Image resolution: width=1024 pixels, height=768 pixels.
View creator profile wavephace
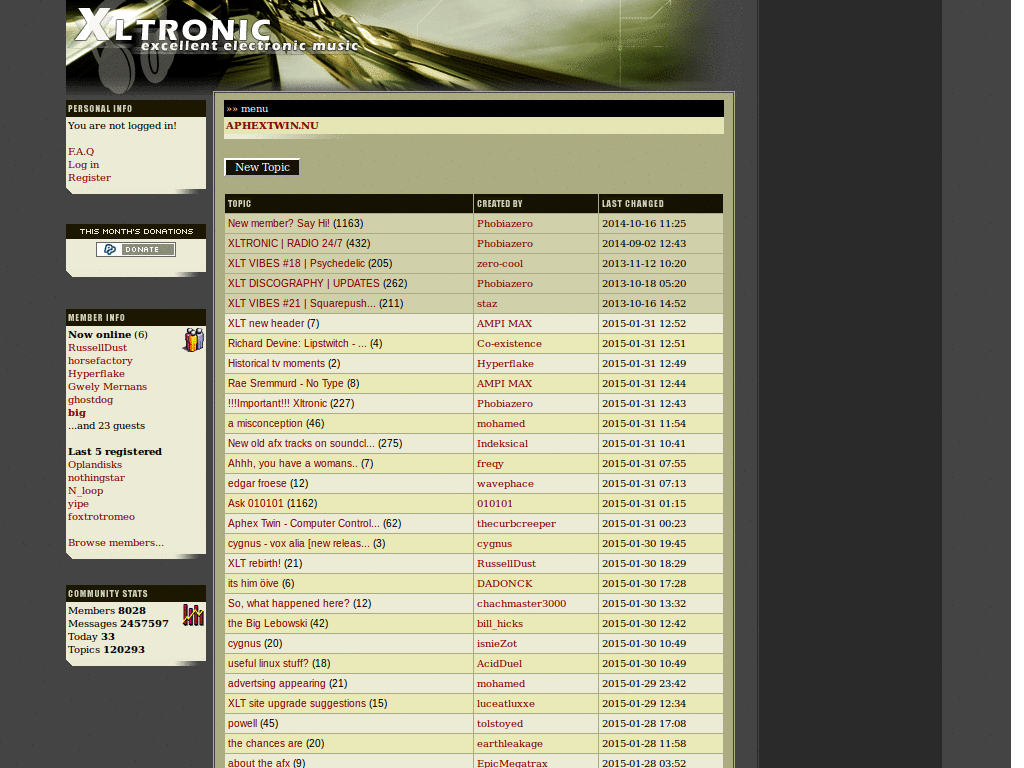click(x=505, y=484)
